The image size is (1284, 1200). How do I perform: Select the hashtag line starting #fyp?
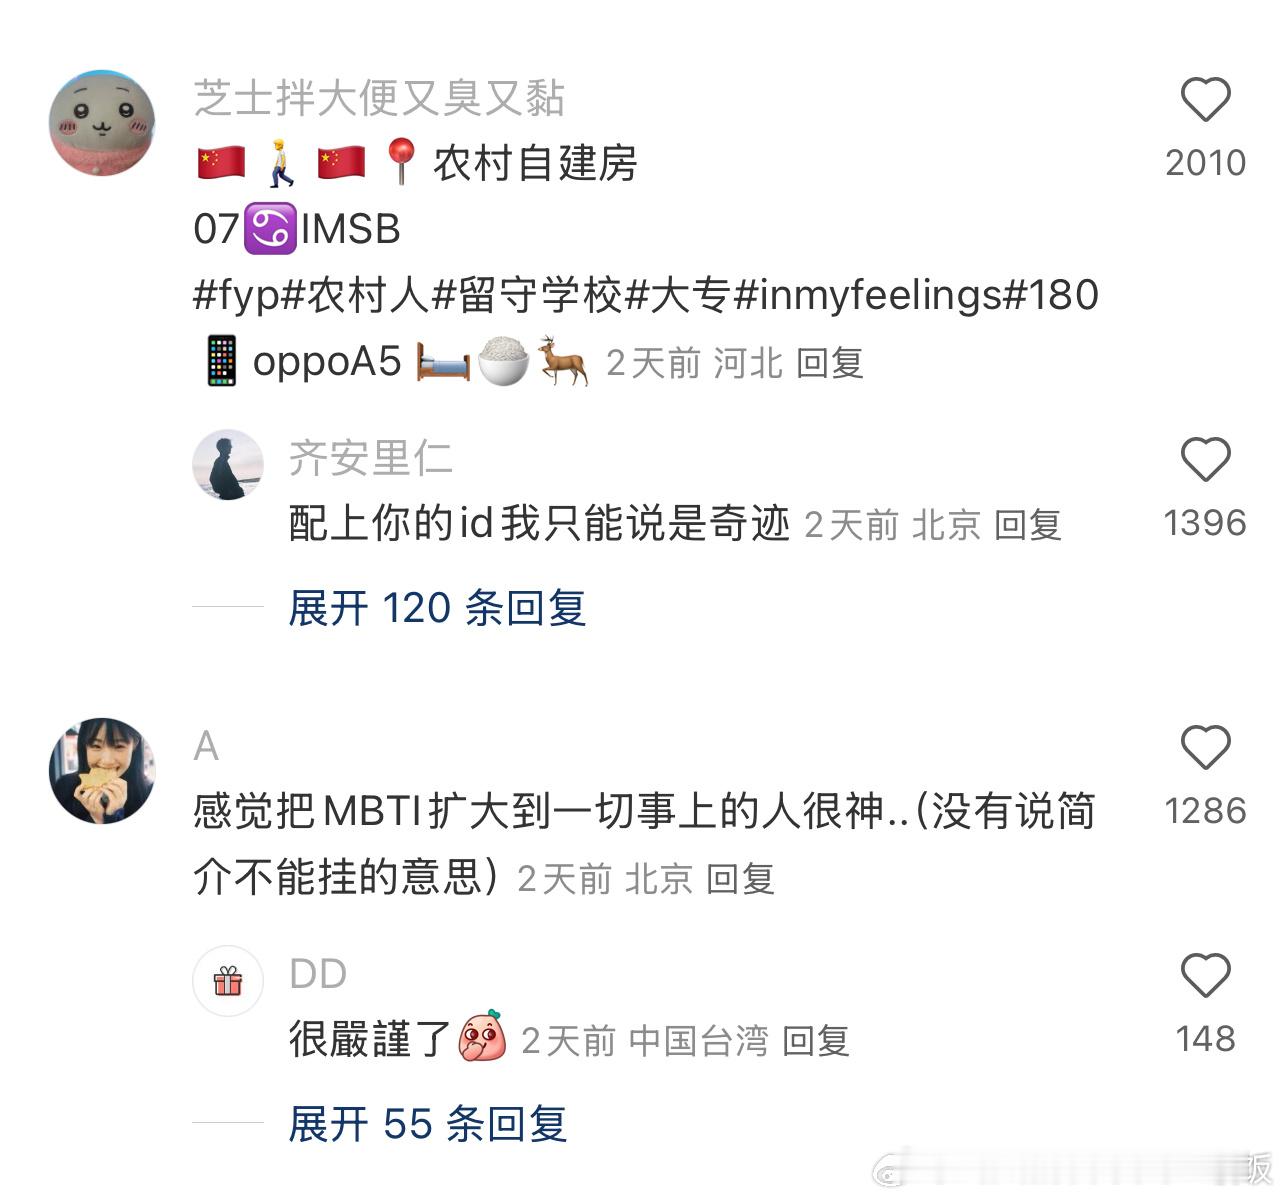646,295
